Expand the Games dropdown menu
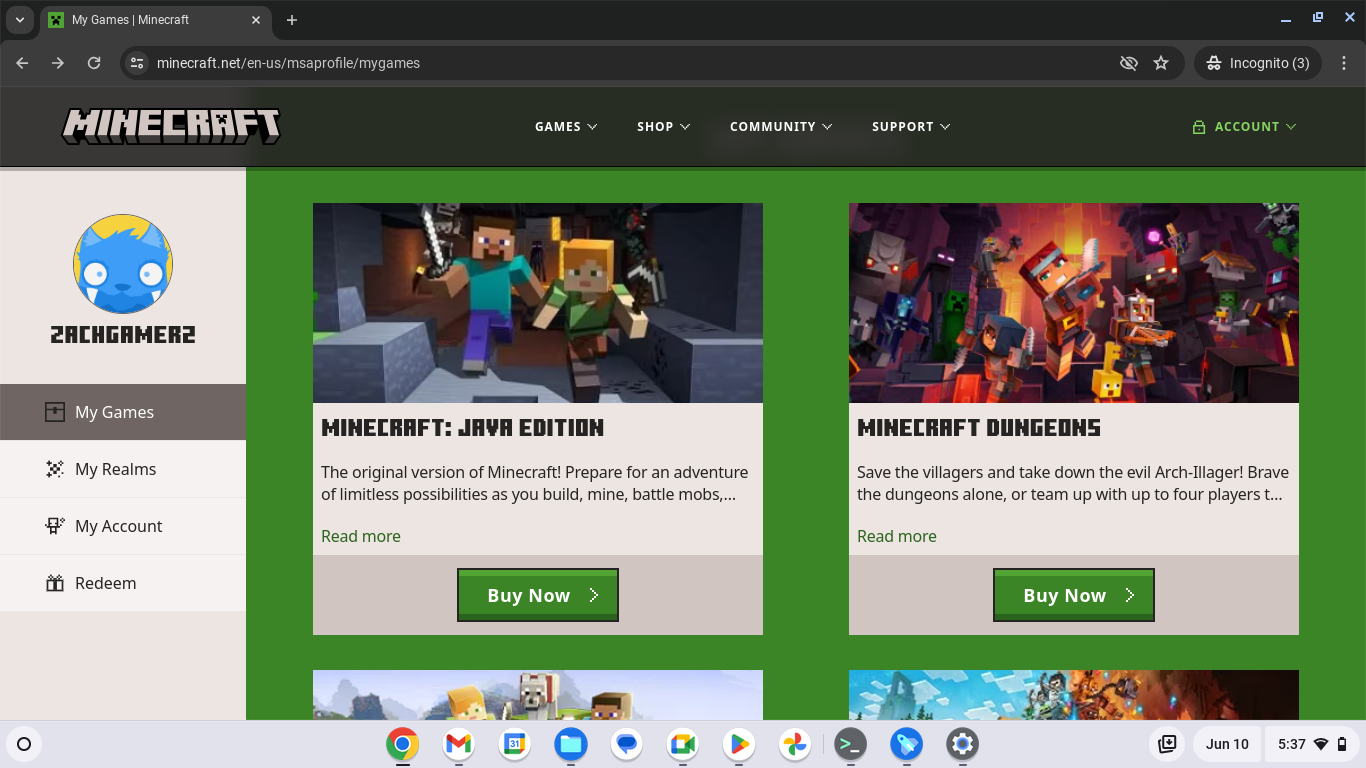The height and width of the screenshot is (768, 1366). tap(566, 127)
